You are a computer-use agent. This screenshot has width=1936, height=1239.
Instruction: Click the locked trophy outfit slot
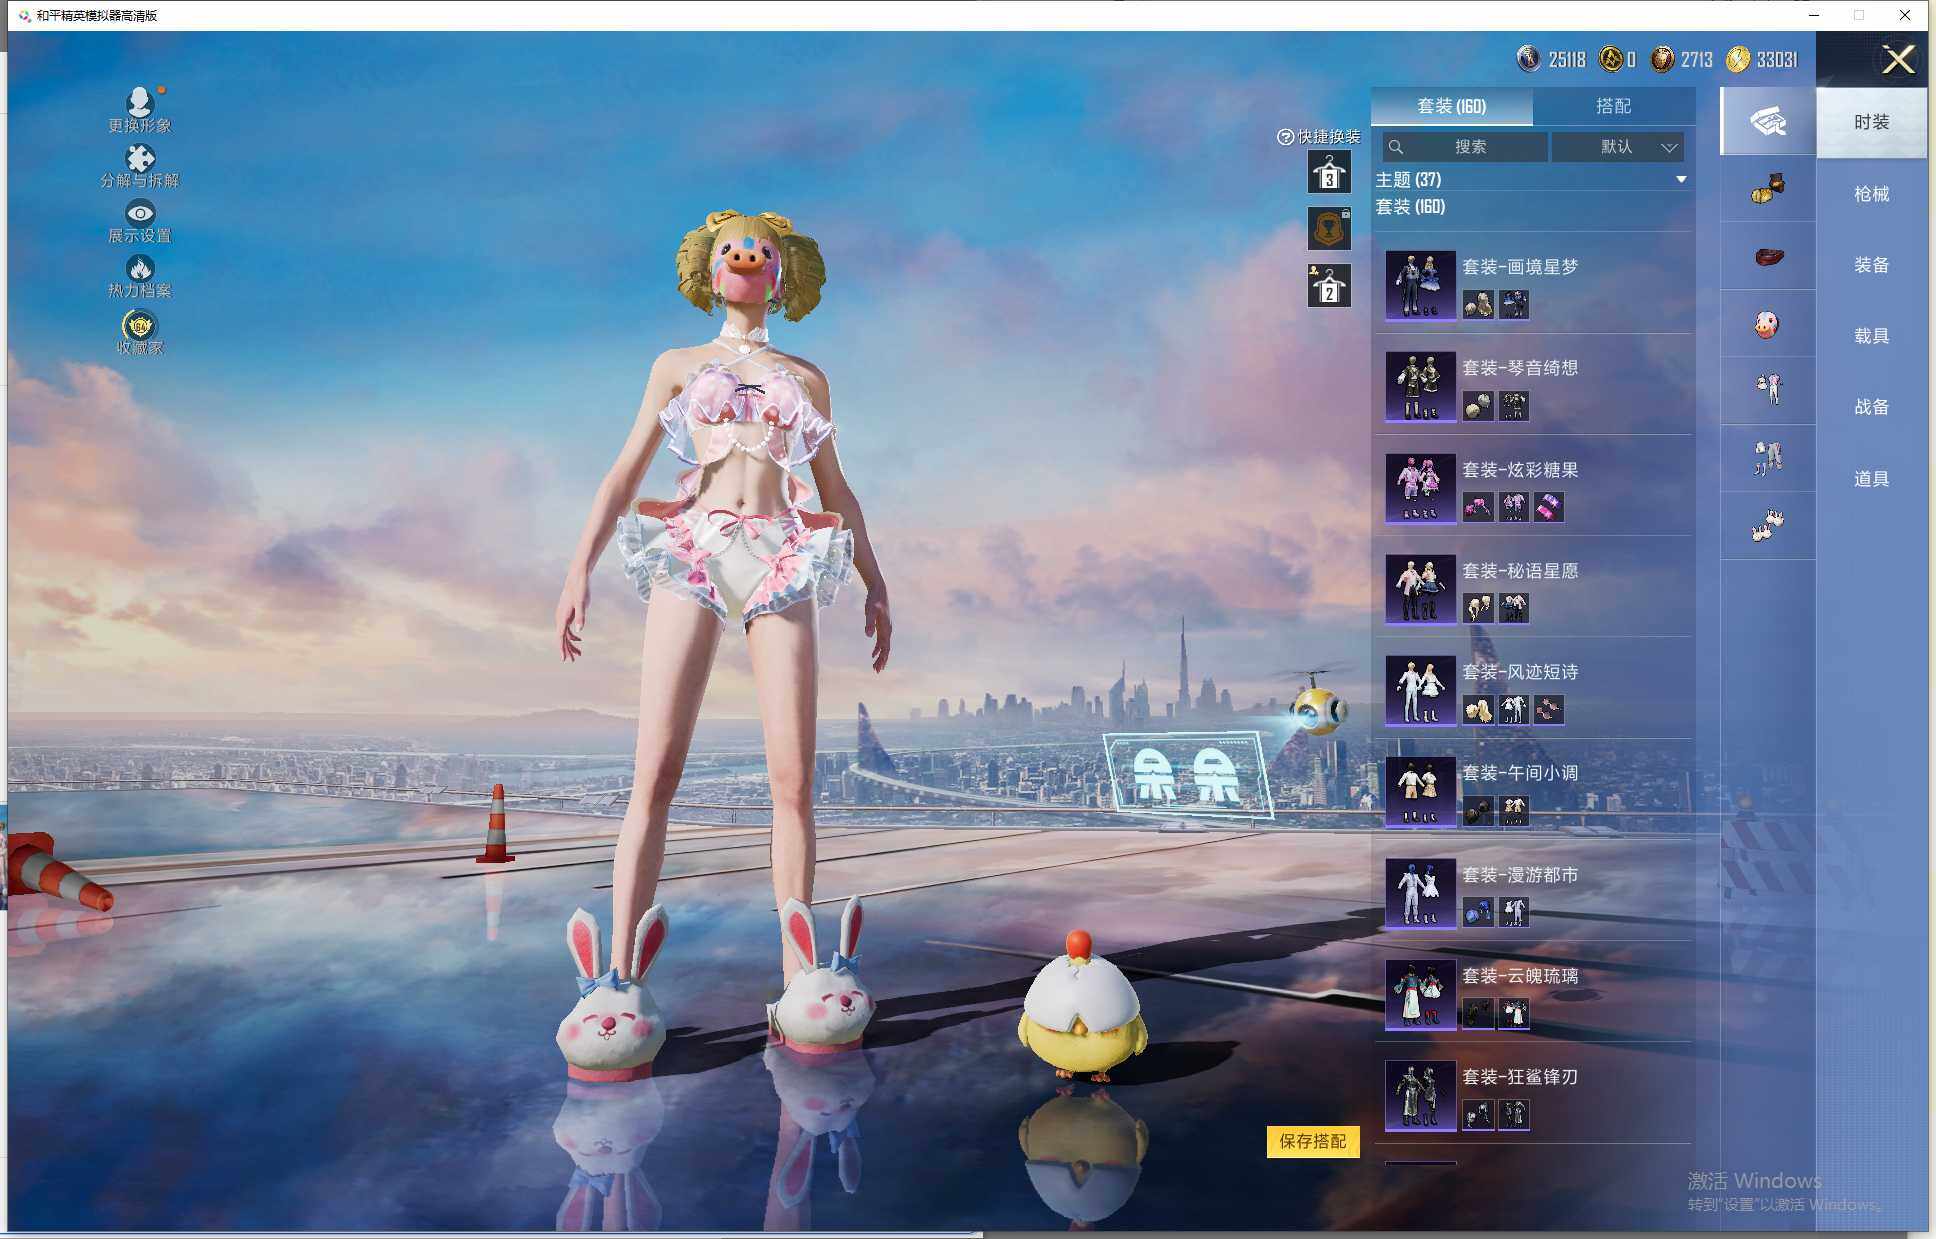(x=1329, y=229)
